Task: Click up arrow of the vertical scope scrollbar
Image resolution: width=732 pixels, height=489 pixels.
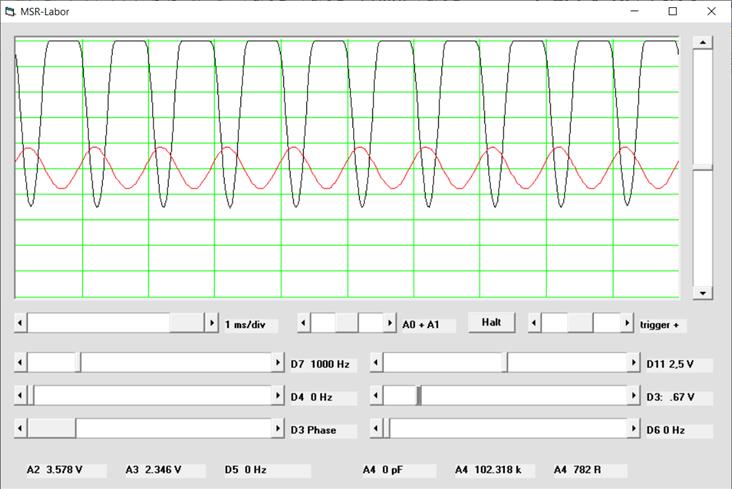Action: (x=703, y=43)
